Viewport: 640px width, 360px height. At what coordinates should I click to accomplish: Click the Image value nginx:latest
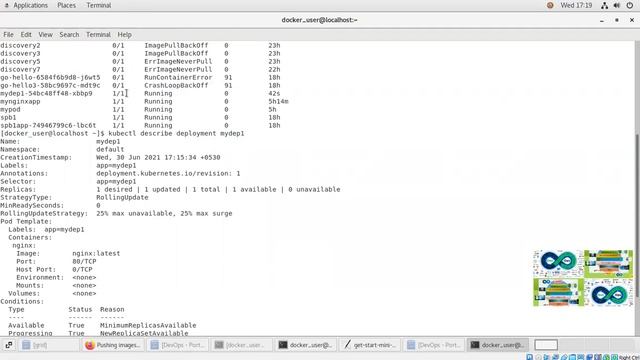coord(96,253)
